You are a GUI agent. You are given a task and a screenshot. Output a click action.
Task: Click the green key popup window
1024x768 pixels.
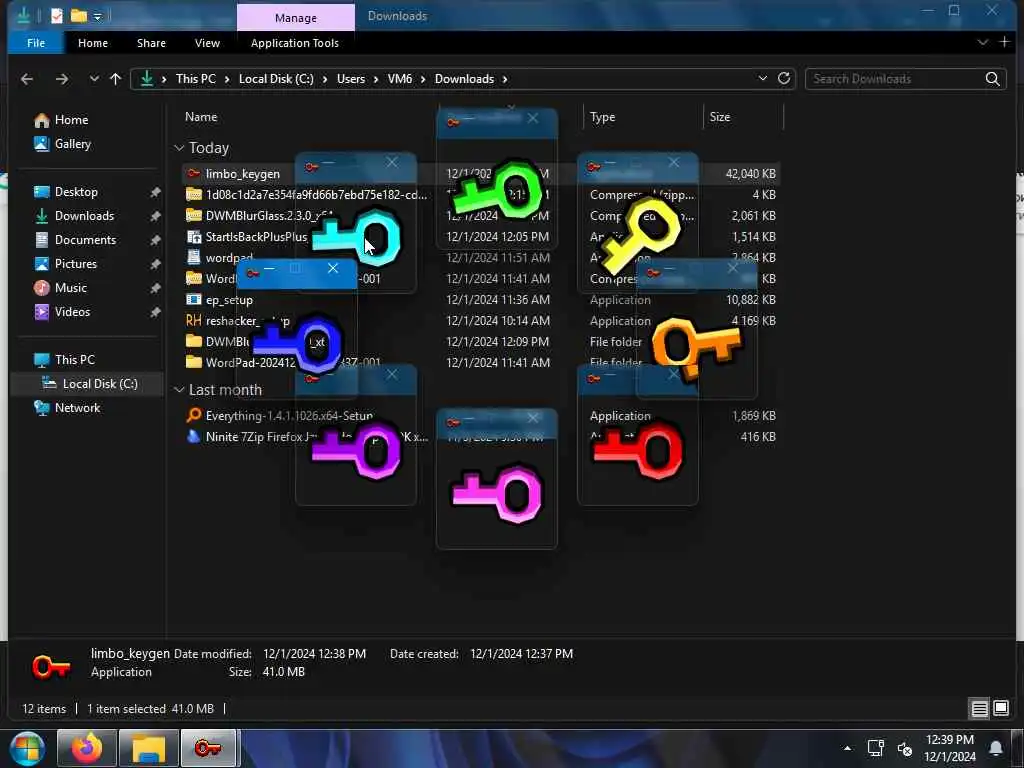click(x=497, y=180)
